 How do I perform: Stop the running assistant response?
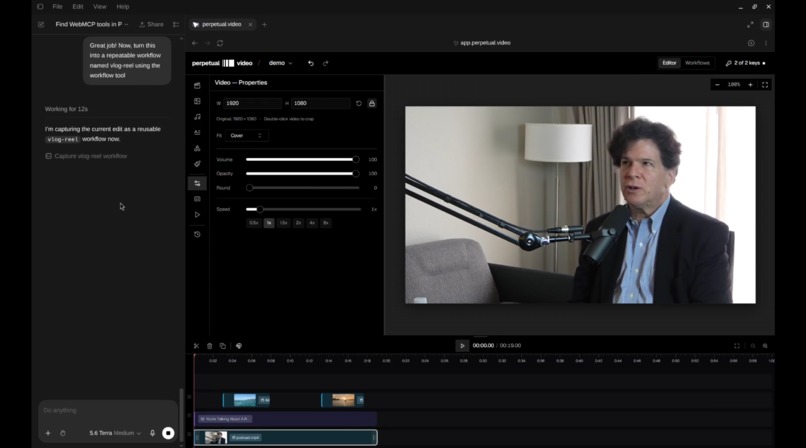(168, 433)
